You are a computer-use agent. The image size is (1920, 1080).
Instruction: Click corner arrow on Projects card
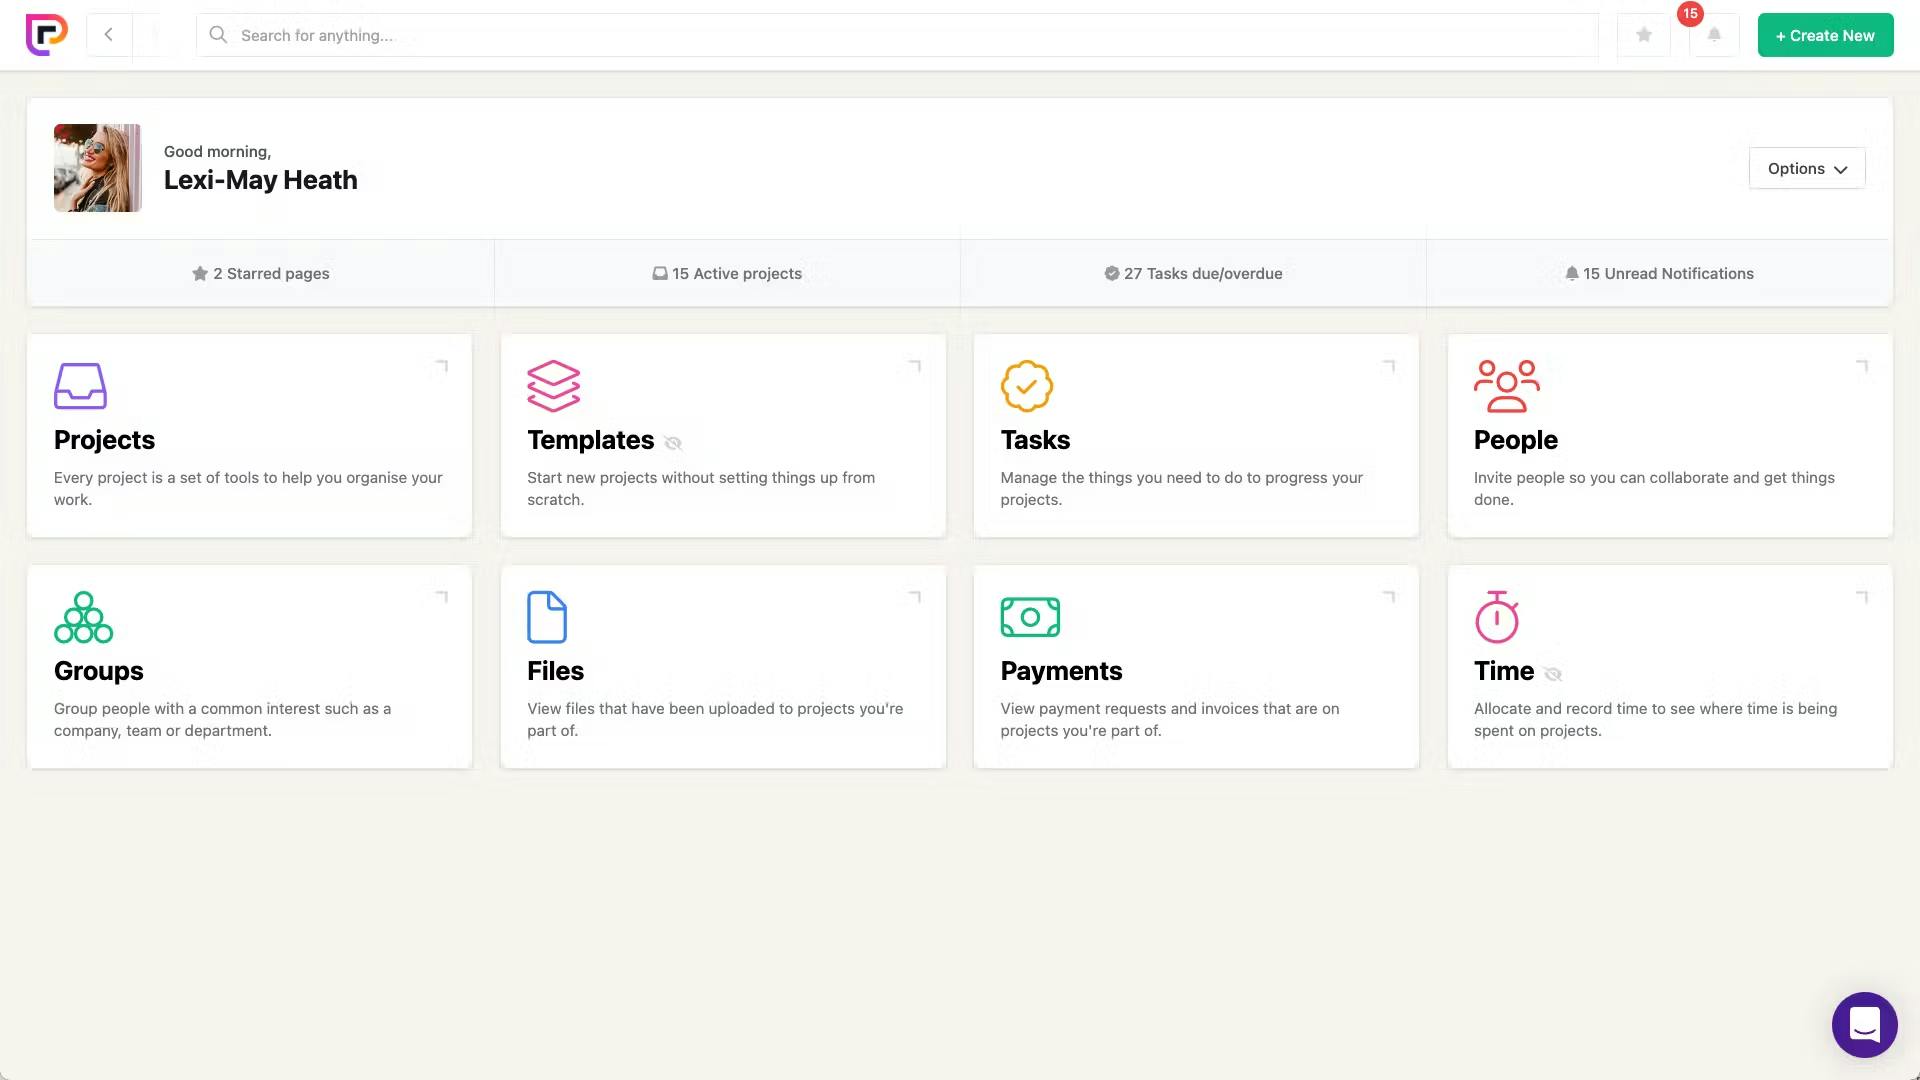[x=441, y=366]
